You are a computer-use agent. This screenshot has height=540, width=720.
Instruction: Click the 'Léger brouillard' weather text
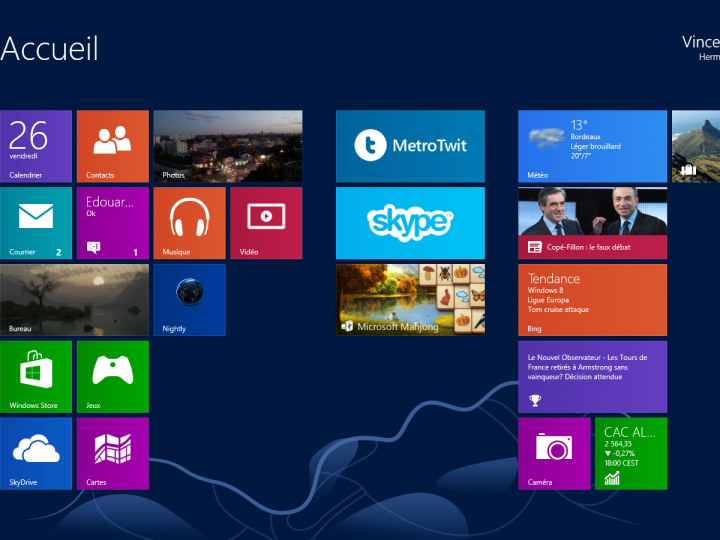(596, 146)
